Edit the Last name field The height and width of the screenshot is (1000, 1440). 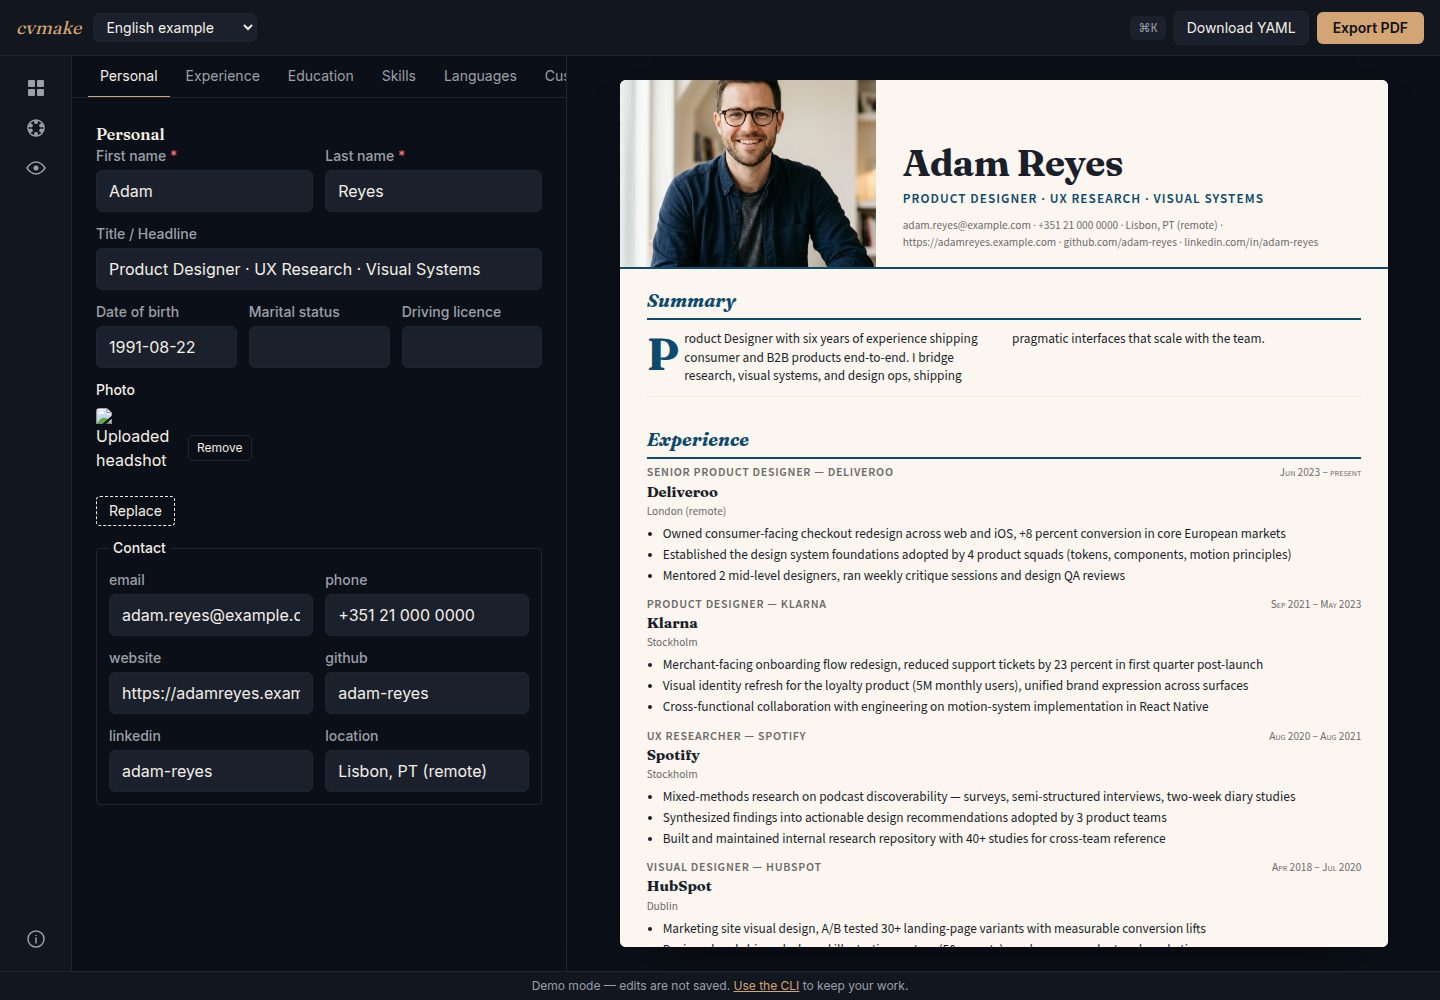[433, 191]
